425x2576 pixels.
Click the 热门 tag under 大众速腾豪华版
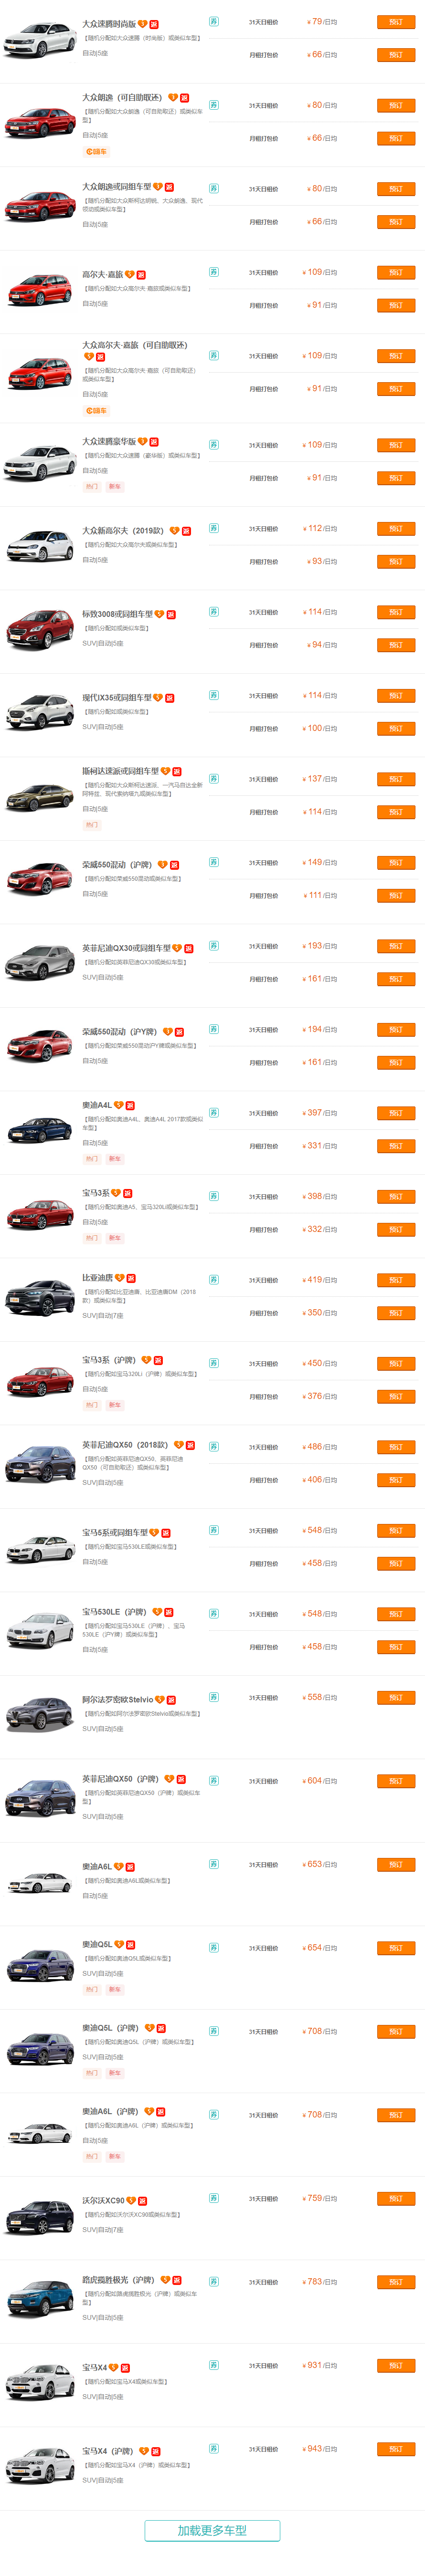(x=92, y=487)
